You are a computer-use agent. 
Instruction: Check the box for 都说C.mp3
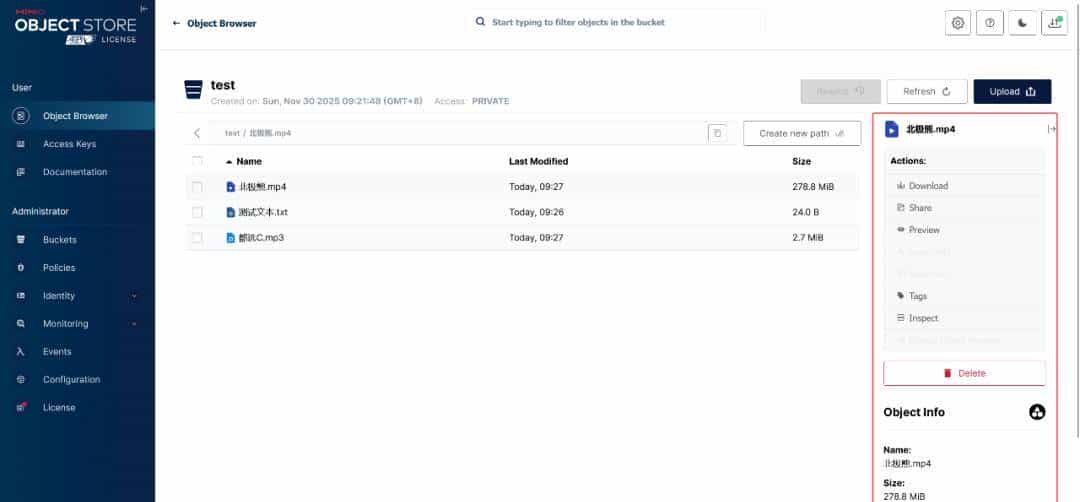[x=198, y=238]
